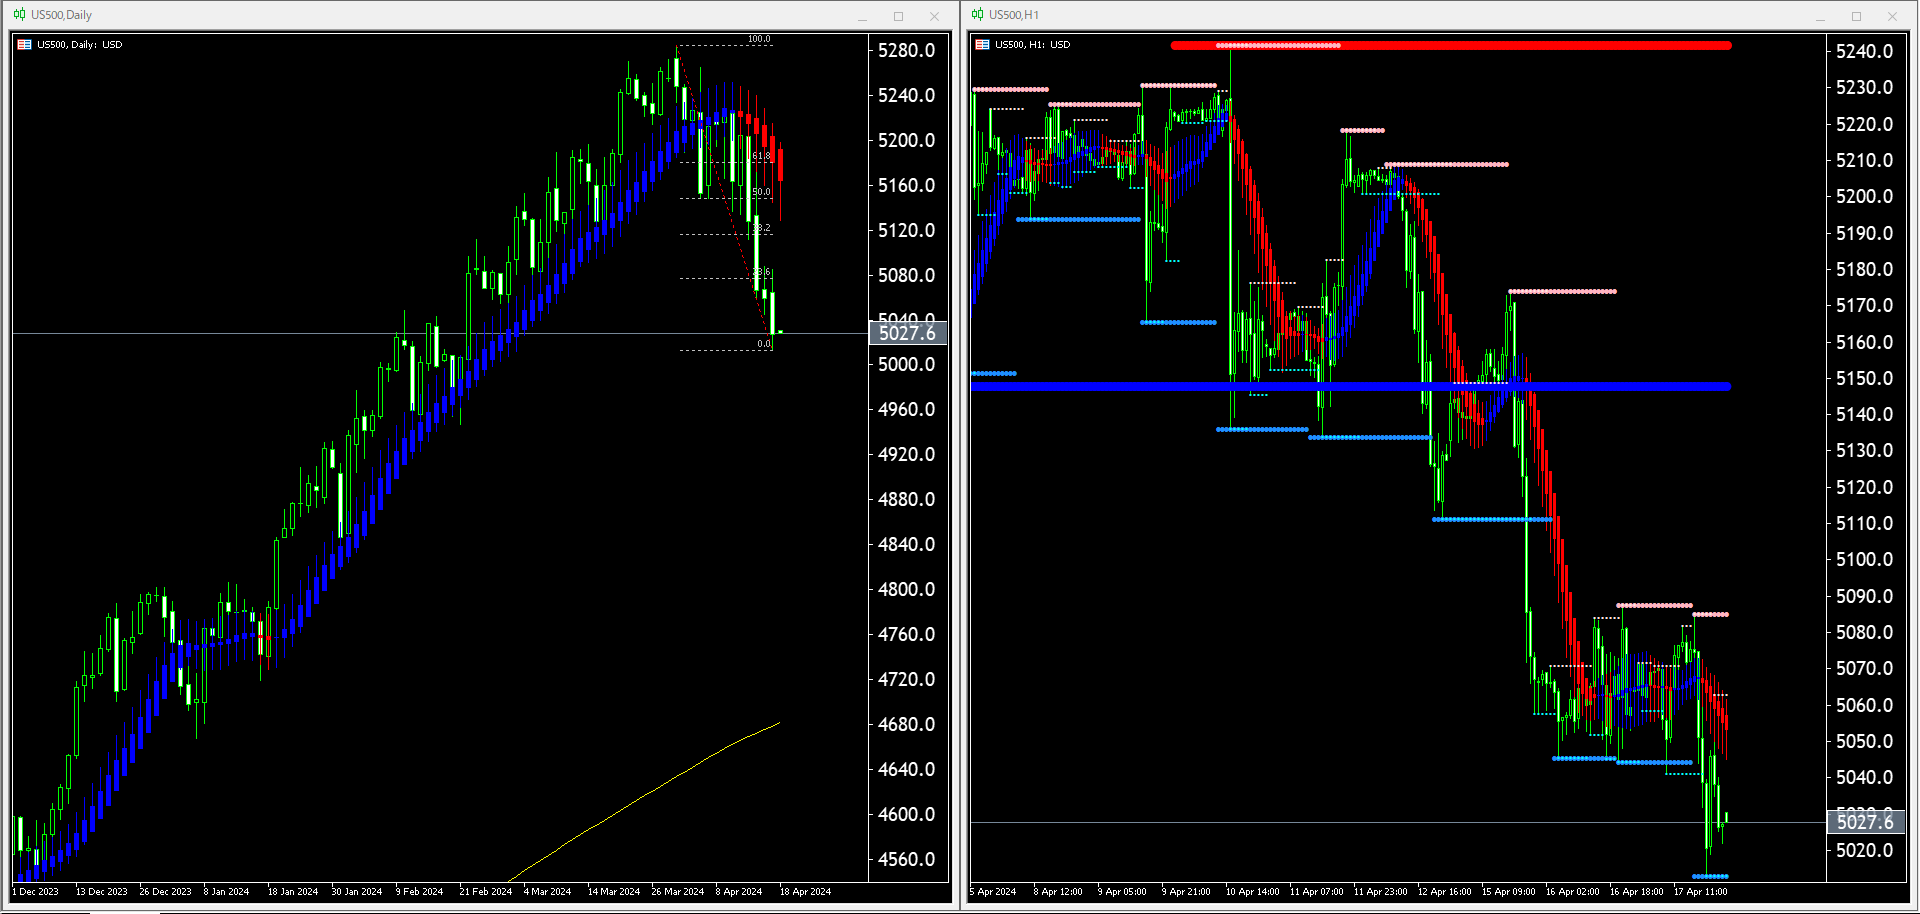Image resolution: width=1920 pixels, height=914 pixels.
Task: Select the 'US500,Daily' window title text
Action: 61,15
